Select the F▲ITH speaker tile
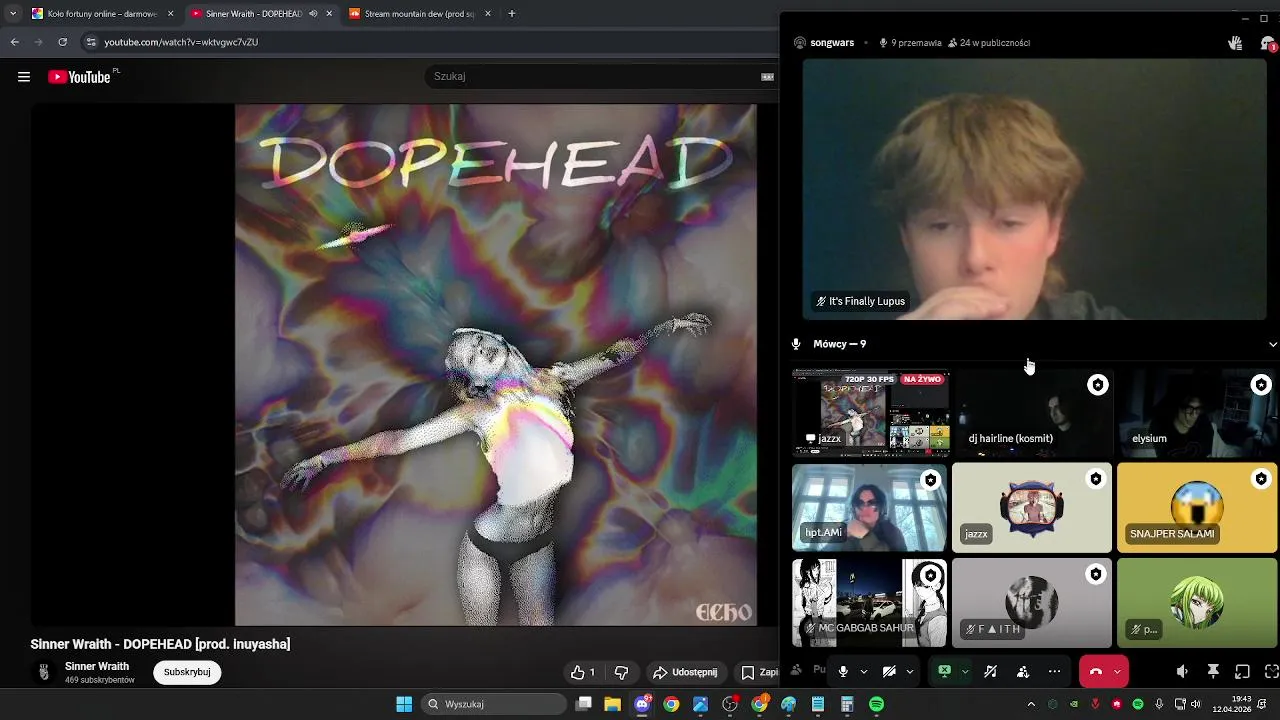The width and height of the screenshot is (1280, 720). point(1032,603)
